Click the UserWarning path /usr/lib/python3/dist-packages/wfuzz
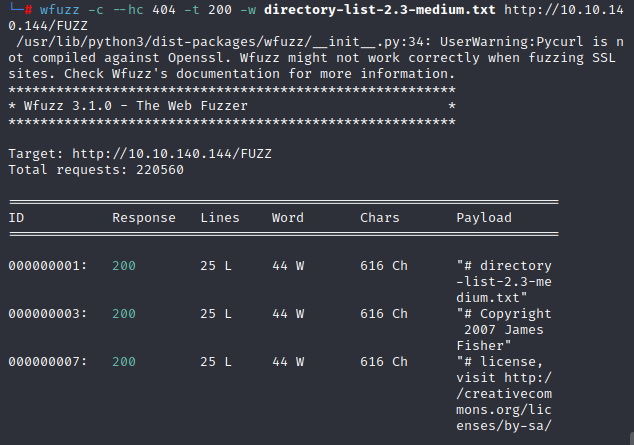 pos(163,42)
